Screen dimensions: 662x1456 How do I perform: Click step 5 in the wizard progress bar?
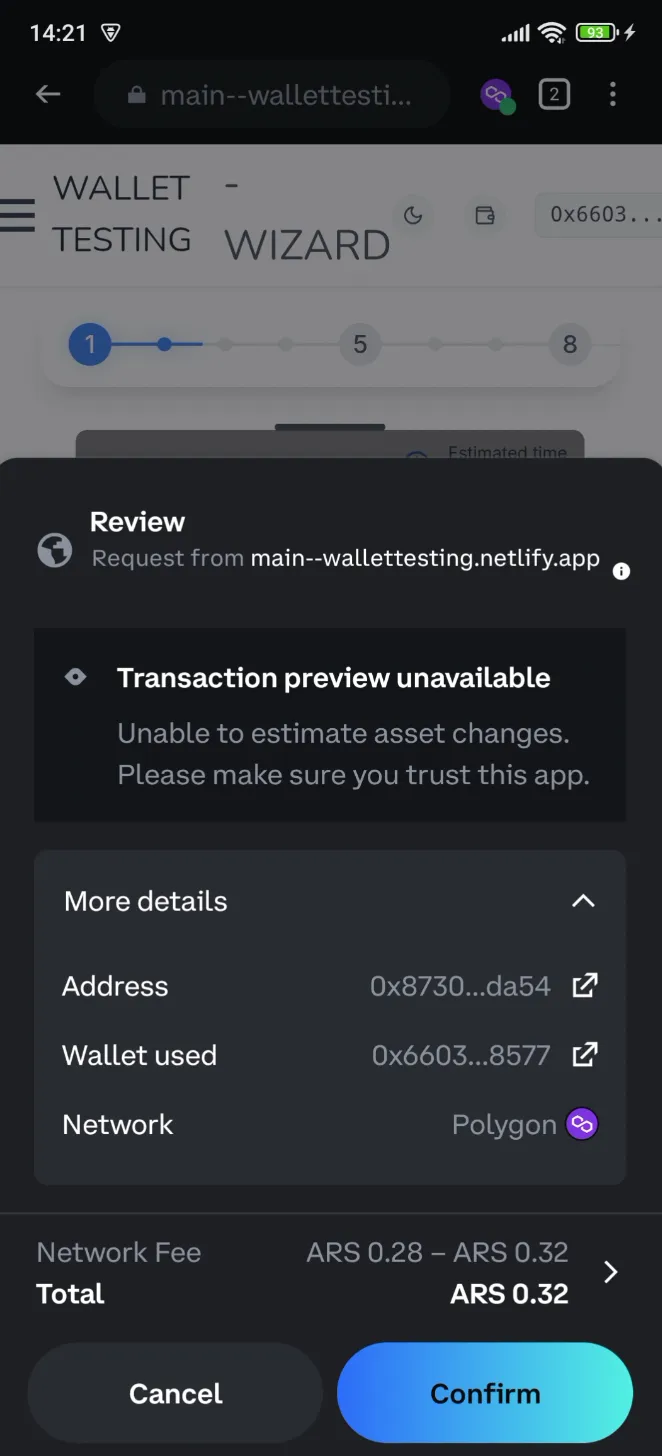tap(360, 344)
